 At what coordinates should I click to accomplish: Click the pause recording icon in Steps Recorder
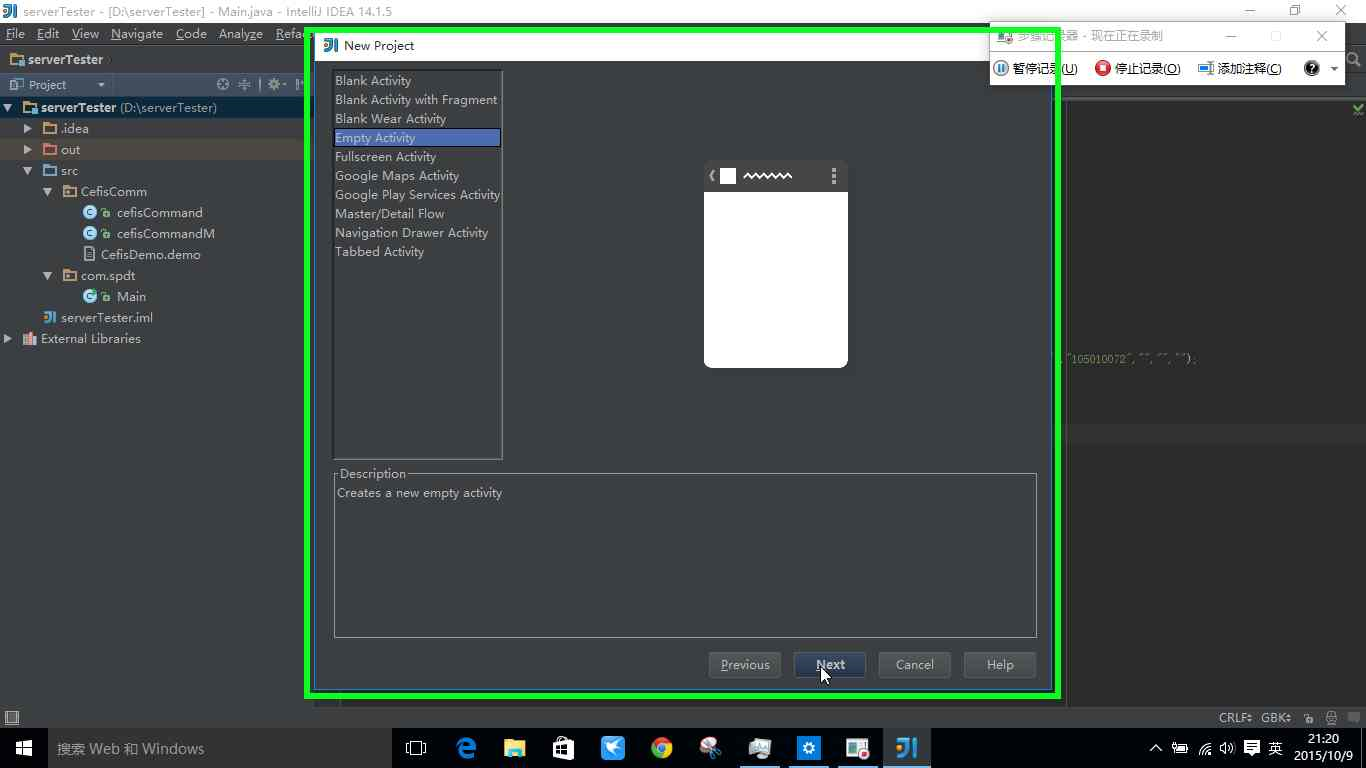tap(1001, 68)
